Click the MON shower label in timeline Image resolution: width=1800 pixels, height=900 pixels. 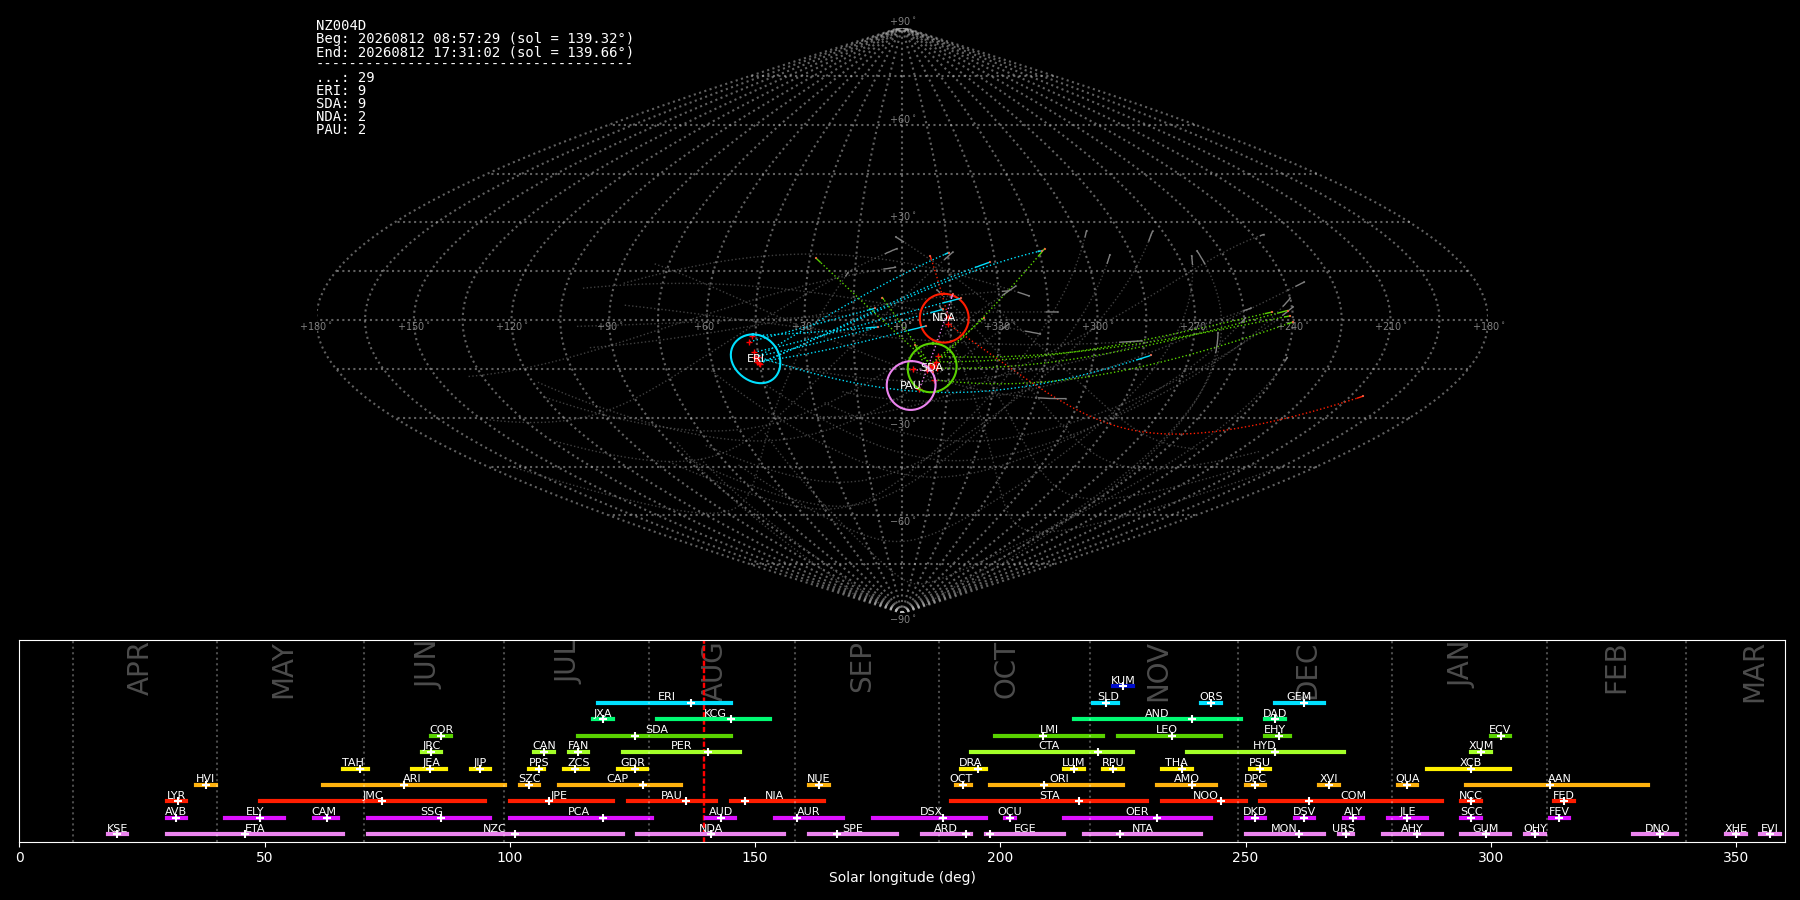1283,829
